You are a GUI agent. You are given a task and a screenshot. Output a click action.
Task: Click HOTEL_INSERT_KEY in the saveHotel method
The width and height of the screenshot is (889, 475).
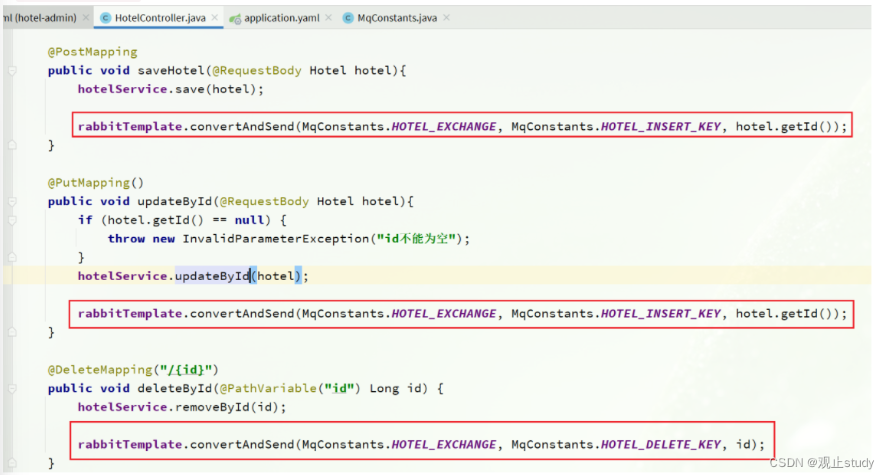(661, 127)
